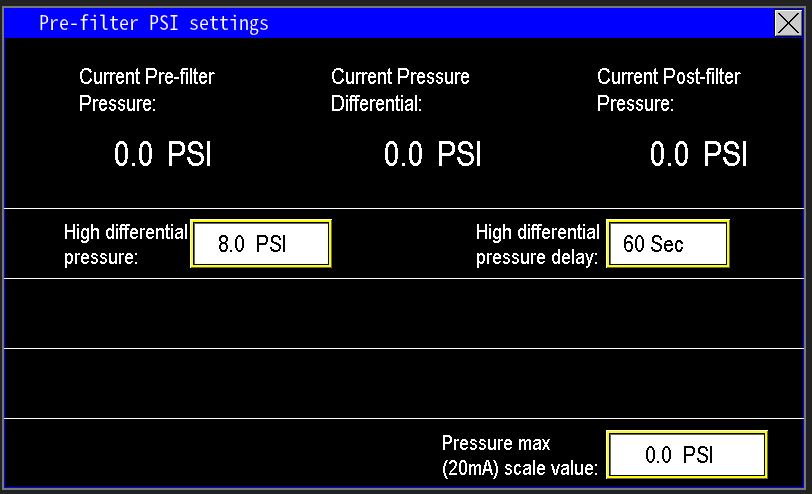Click the Current Pressure Differential label
The image size is (812, 494).
pyautogui.click(x=400, y=90)
